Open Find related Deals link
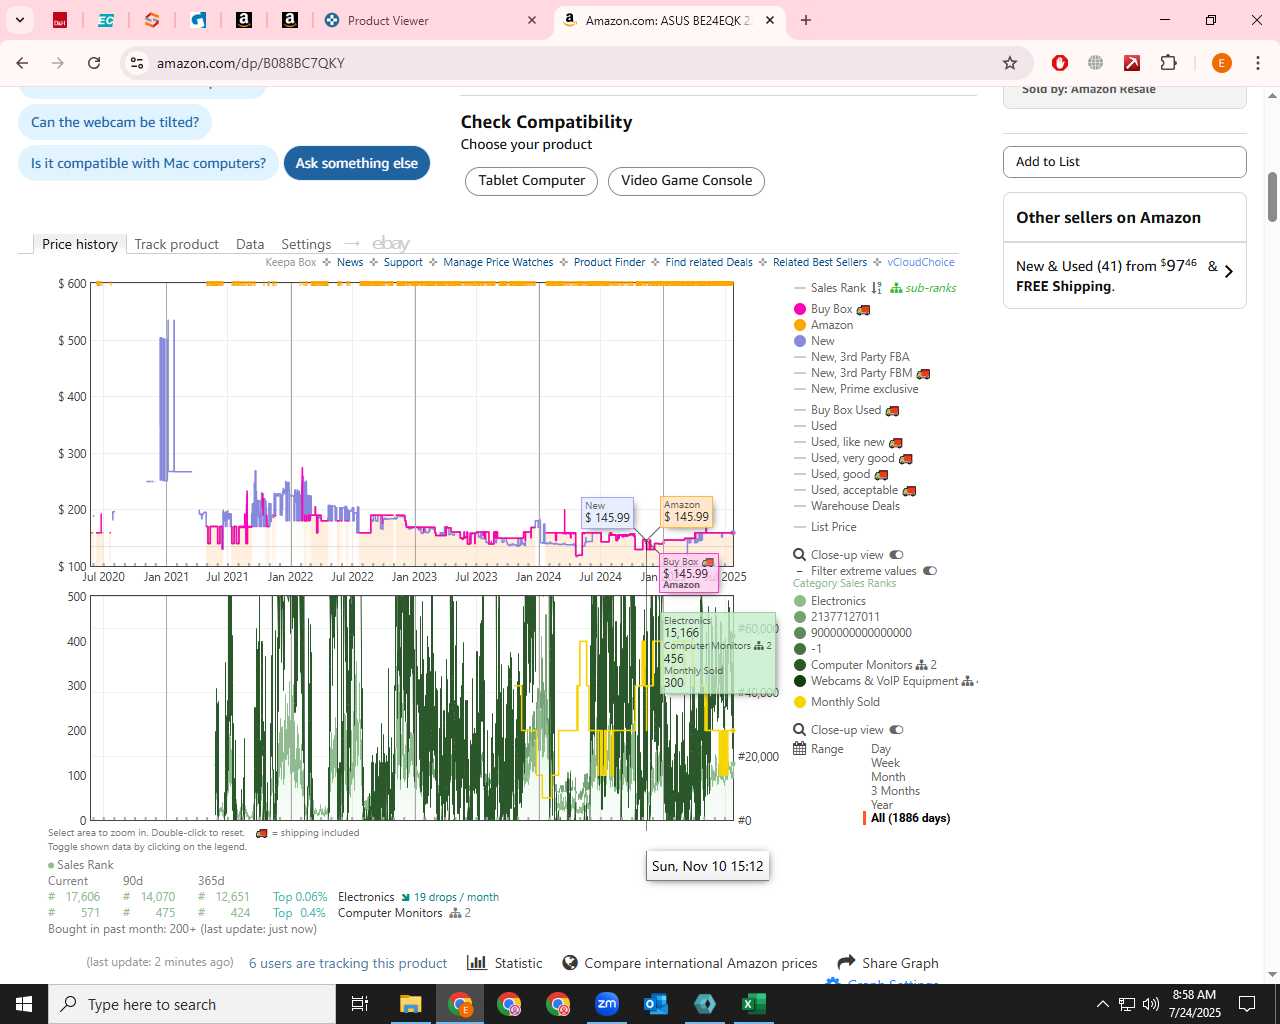The image size is (1280, 1024). tap(709, 262)
